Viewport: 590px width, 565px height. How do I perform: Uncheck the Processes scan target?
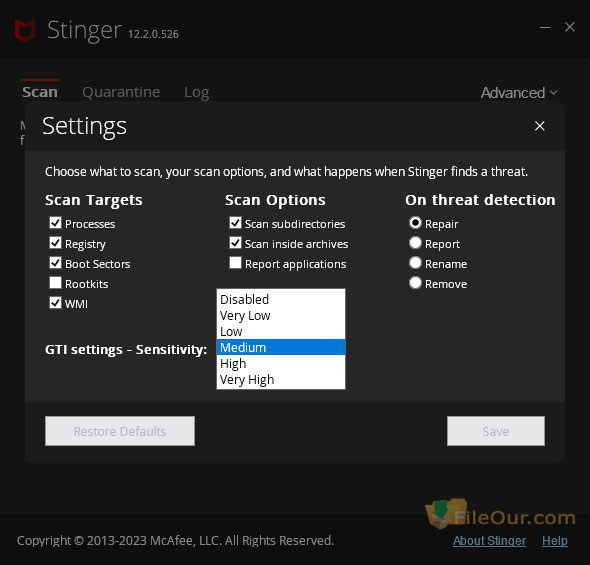click(x=55, y=223)
